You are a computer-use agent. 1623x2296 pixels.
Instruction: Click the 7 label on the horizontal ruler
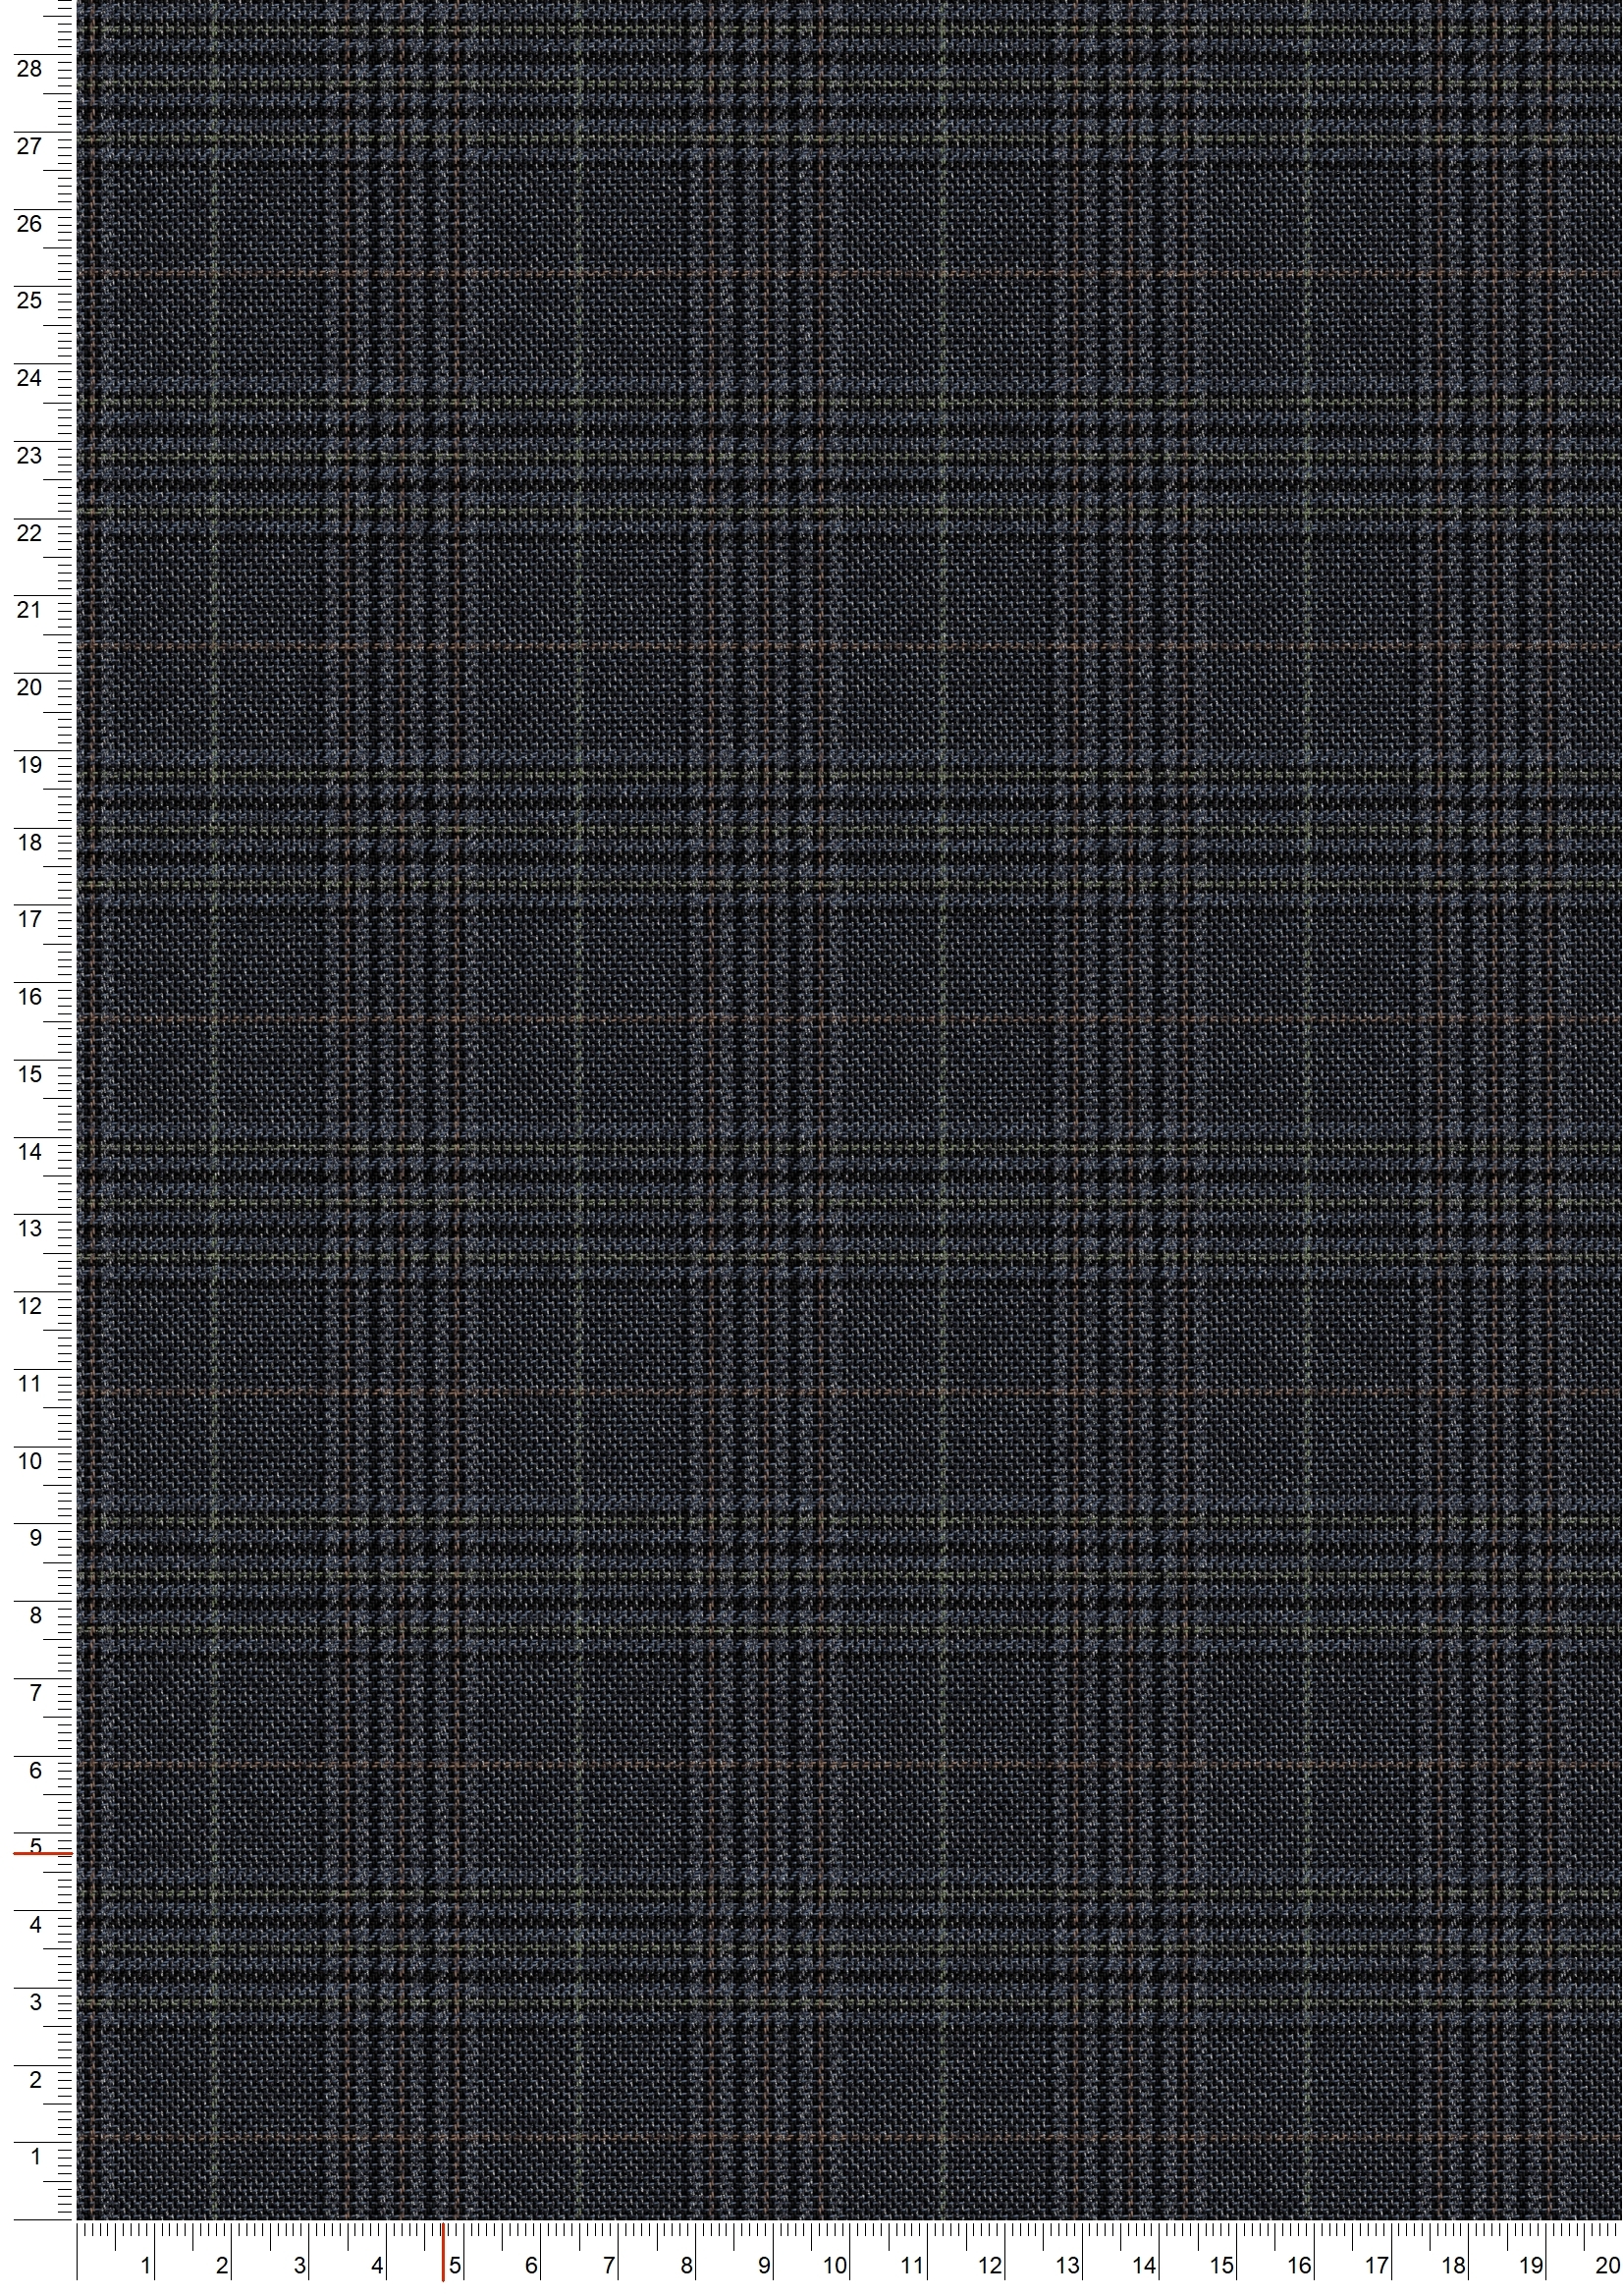click(x=609, y=2266)
